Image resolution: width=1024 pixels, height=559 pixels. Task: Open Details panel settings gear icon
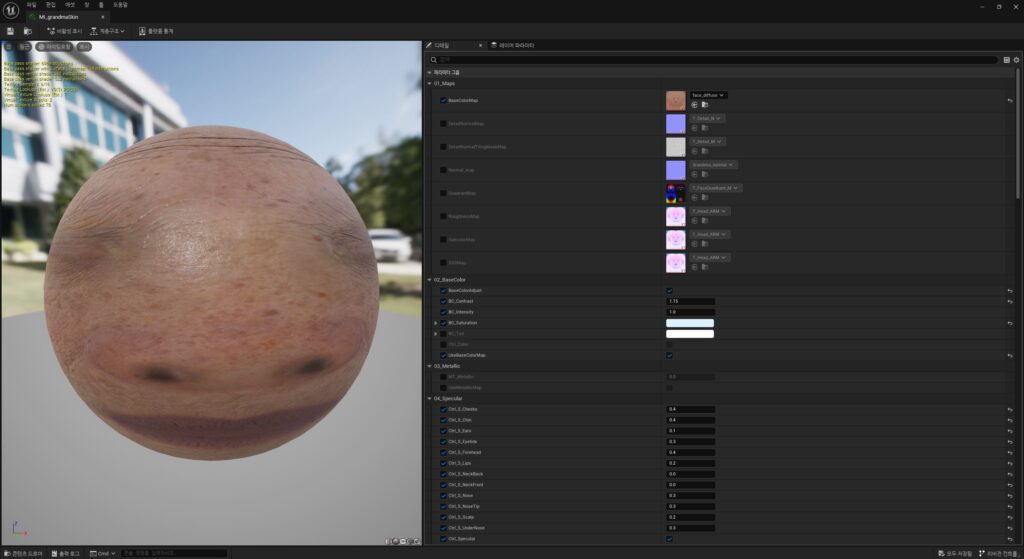[1016, 60]
